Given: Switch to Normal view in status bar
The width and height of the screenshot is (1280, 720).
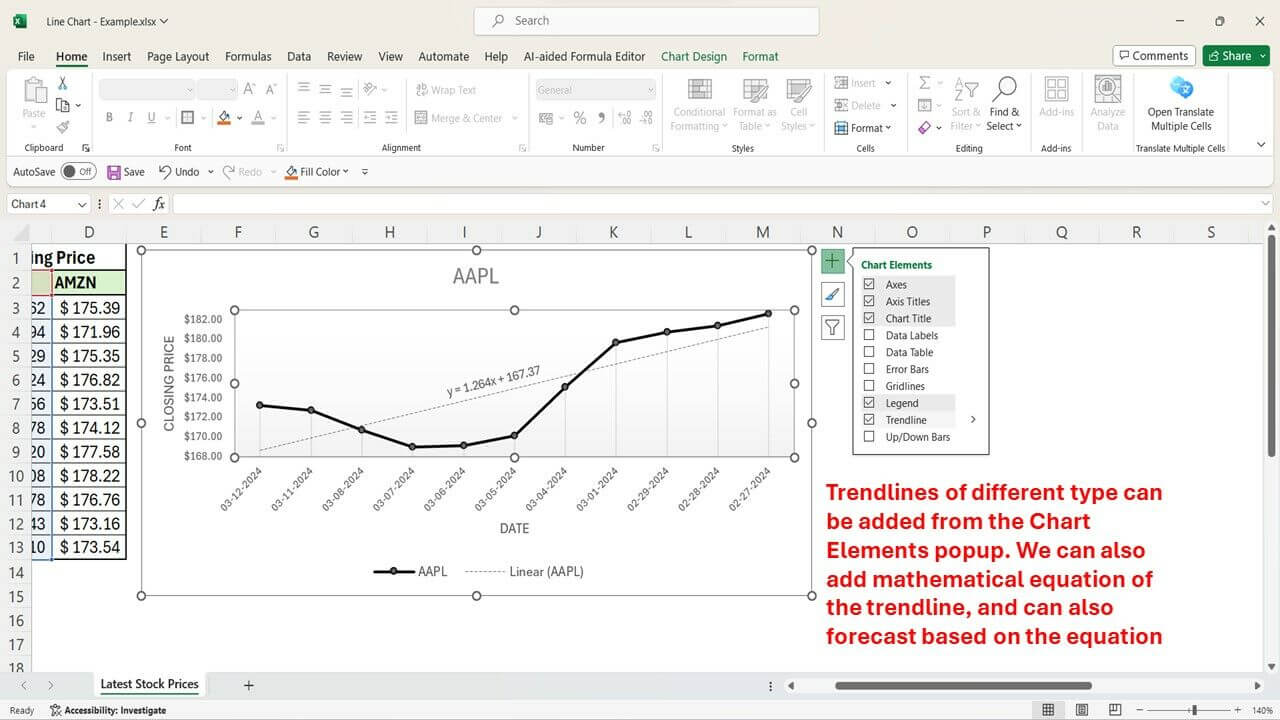Looking at the screenshot, I should tap(1048, 710).
